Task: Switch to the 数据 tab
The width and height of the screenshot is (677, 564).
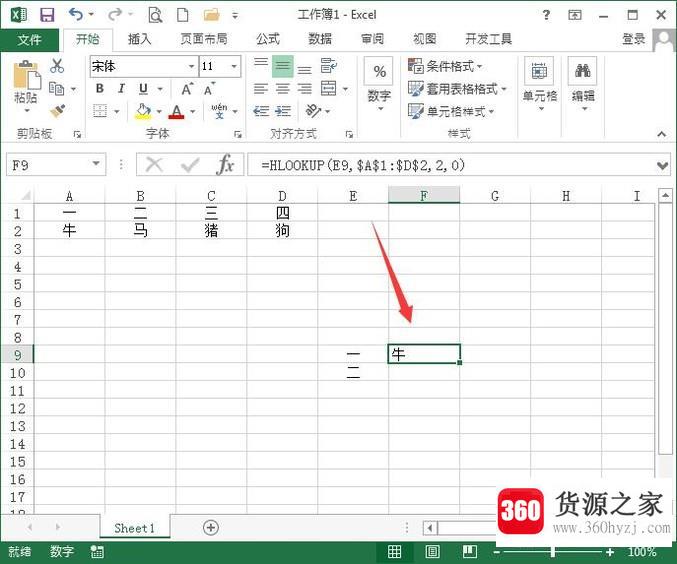Action: pos(320,39)
